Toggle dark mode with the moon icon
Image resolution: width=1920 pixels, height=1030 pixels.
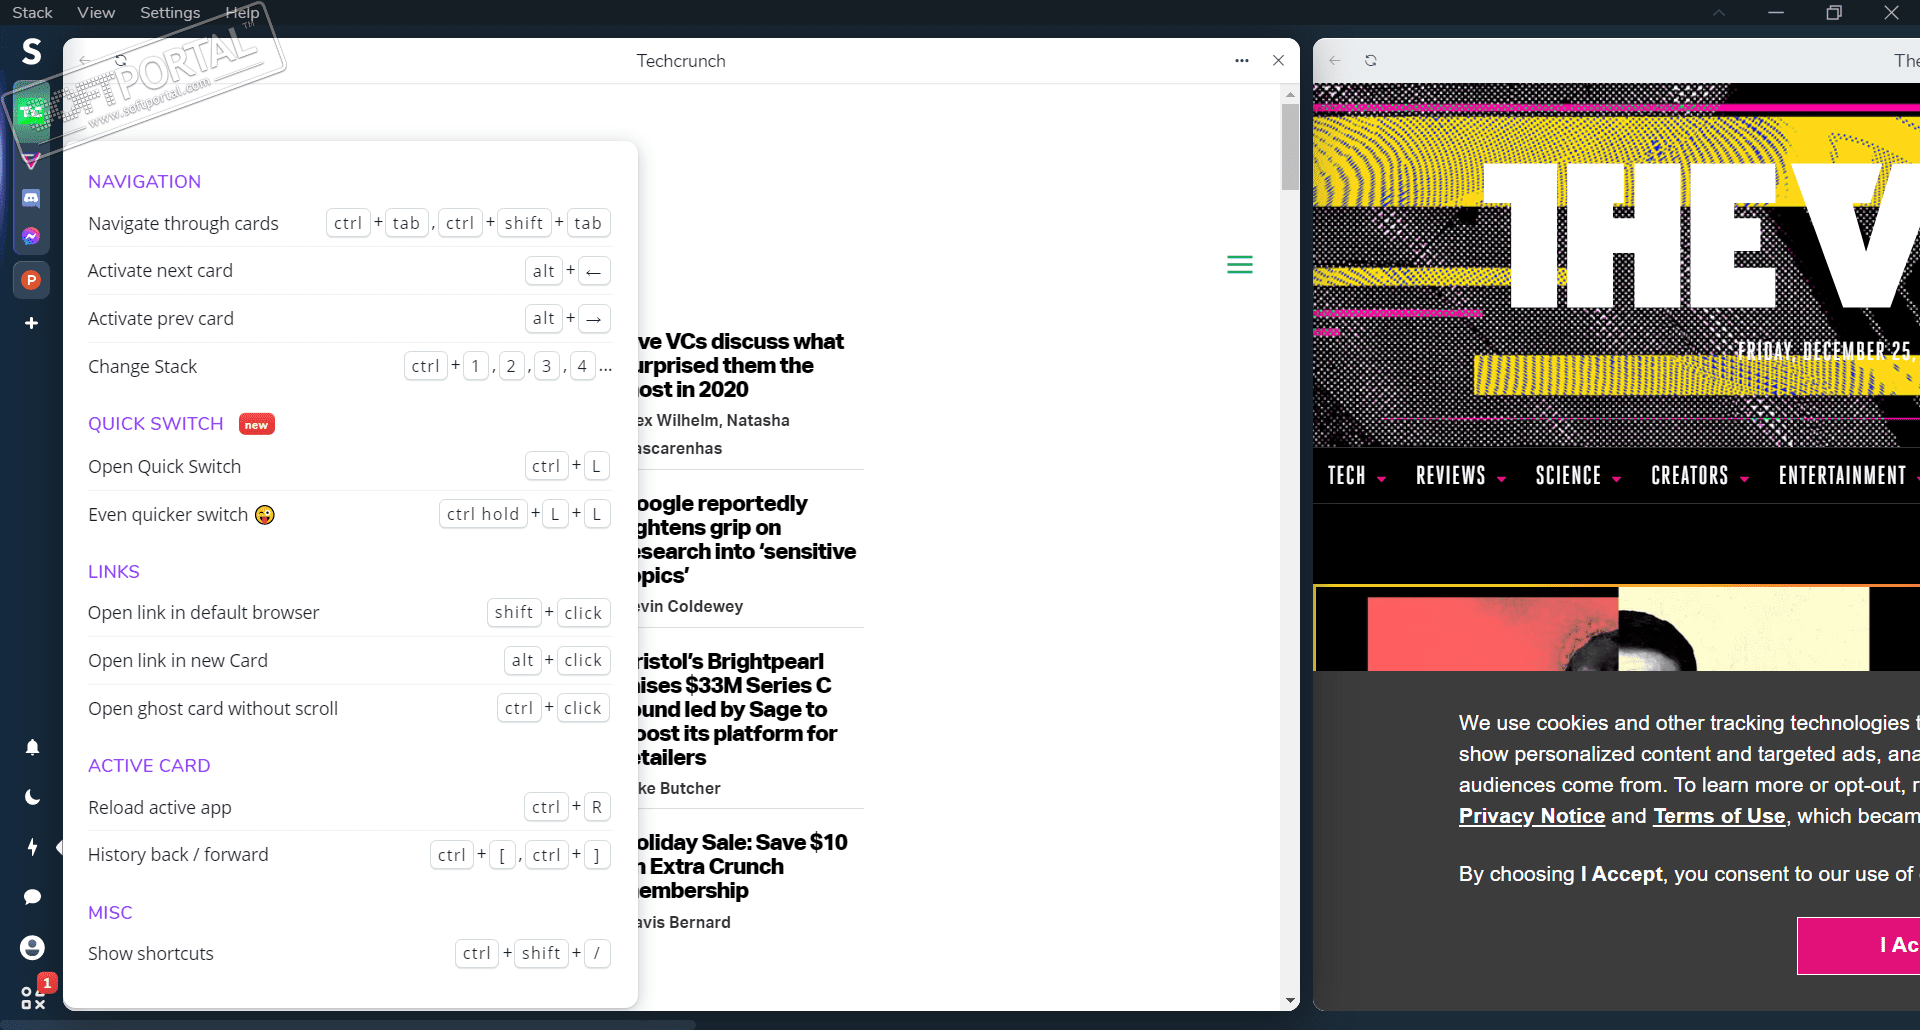[x=32, y=797]
